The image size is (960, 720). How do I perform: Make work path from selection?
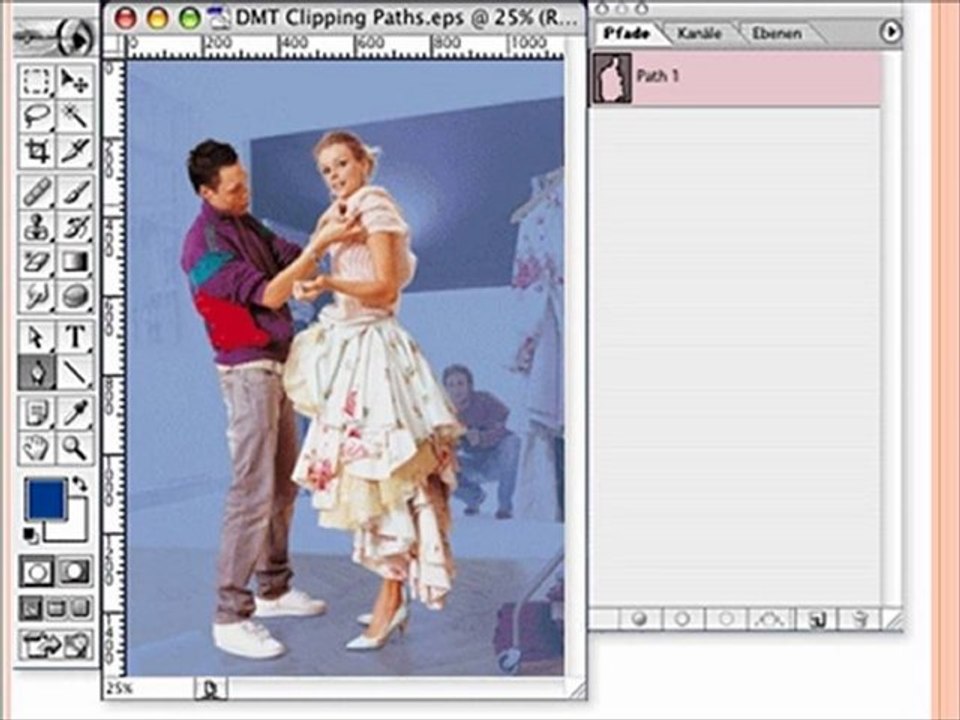coord(770,619)
